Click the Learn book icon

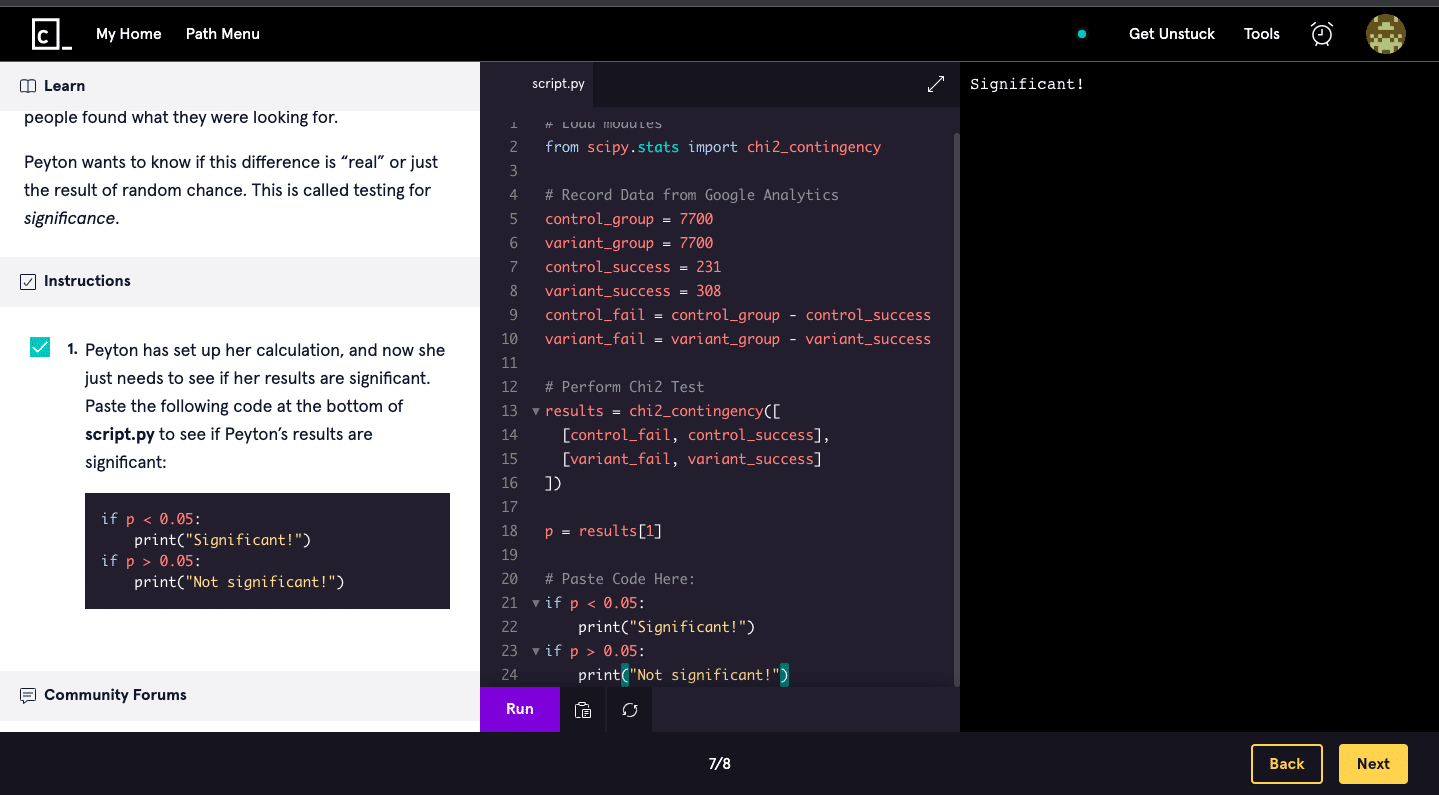click(28, 86)
